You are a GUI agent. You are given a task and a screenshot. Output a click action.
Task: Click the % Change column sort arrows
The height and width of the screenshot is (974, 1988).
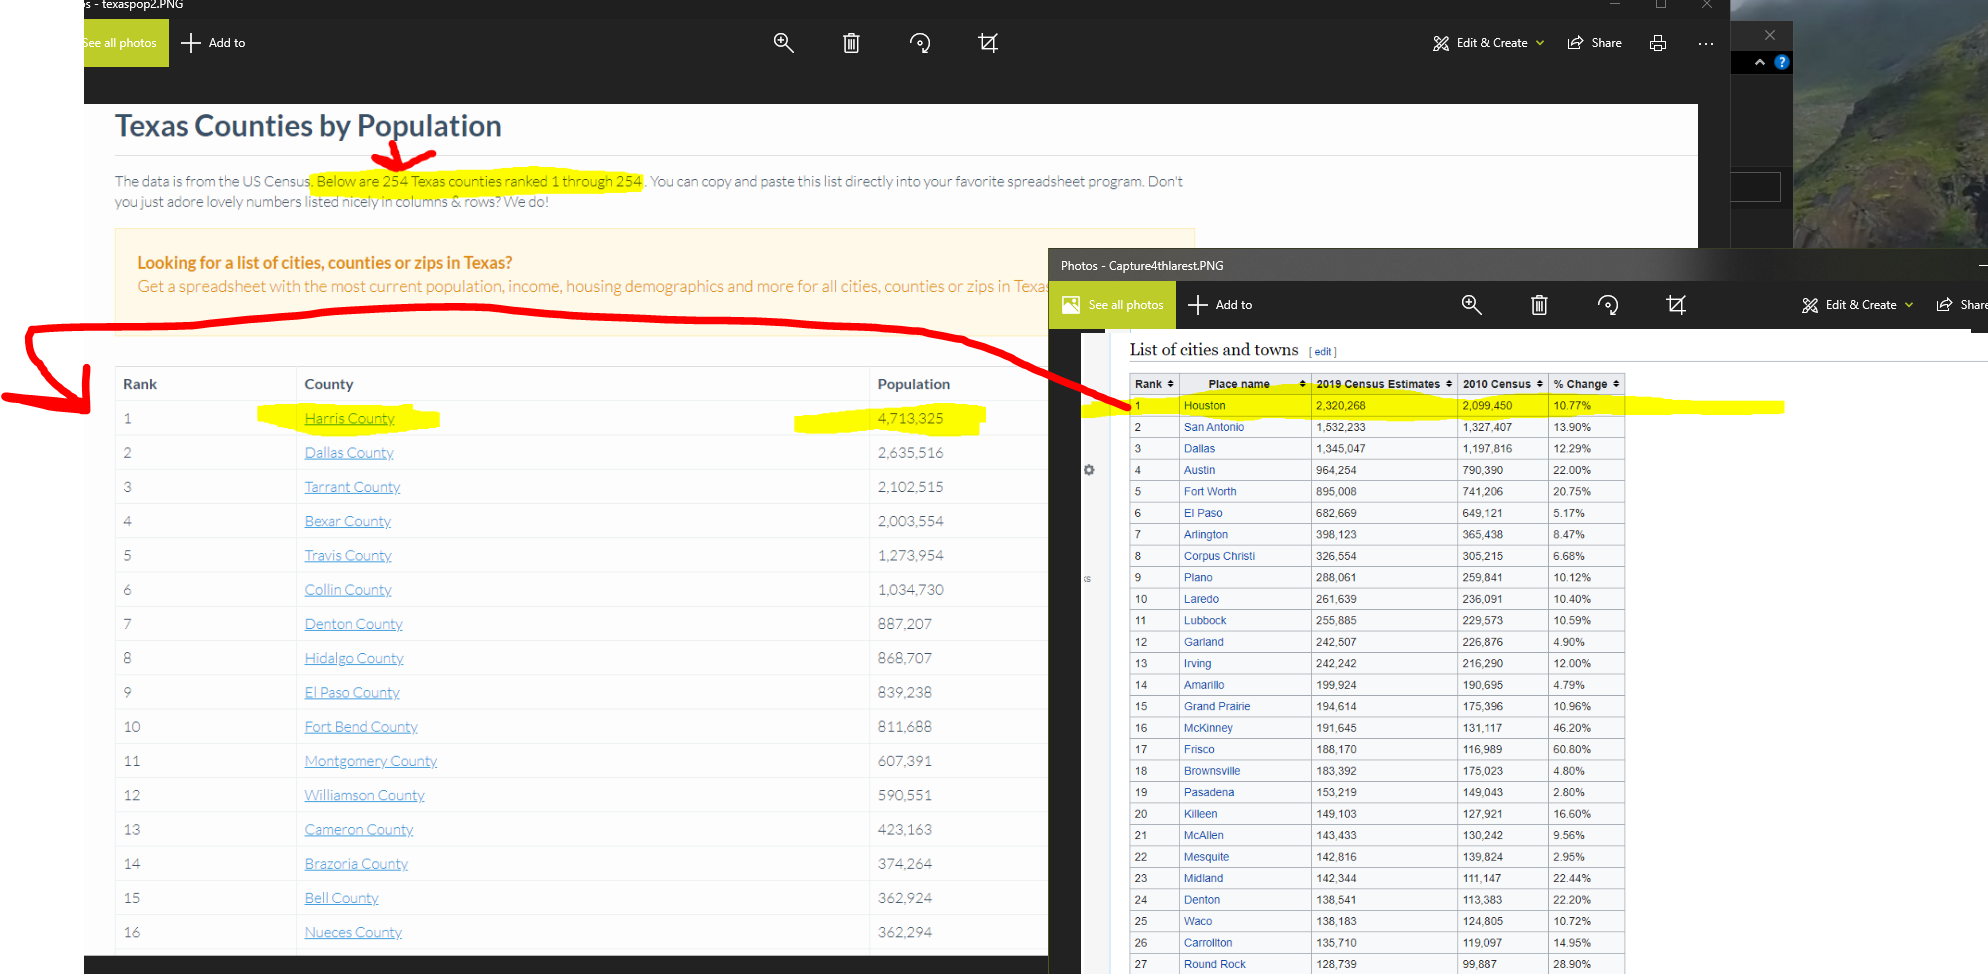pyautogui.click(x=1616, y=384)
